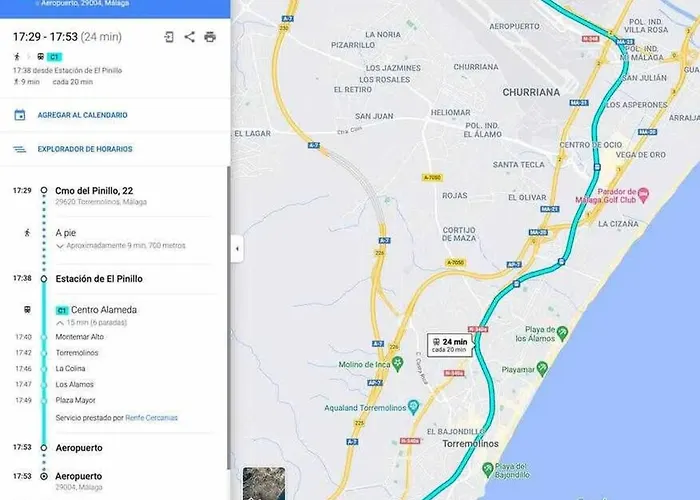This screenshot has width=700, height=500.
Task: Select the Plaza Mayor stop entry
Action: 75,400
